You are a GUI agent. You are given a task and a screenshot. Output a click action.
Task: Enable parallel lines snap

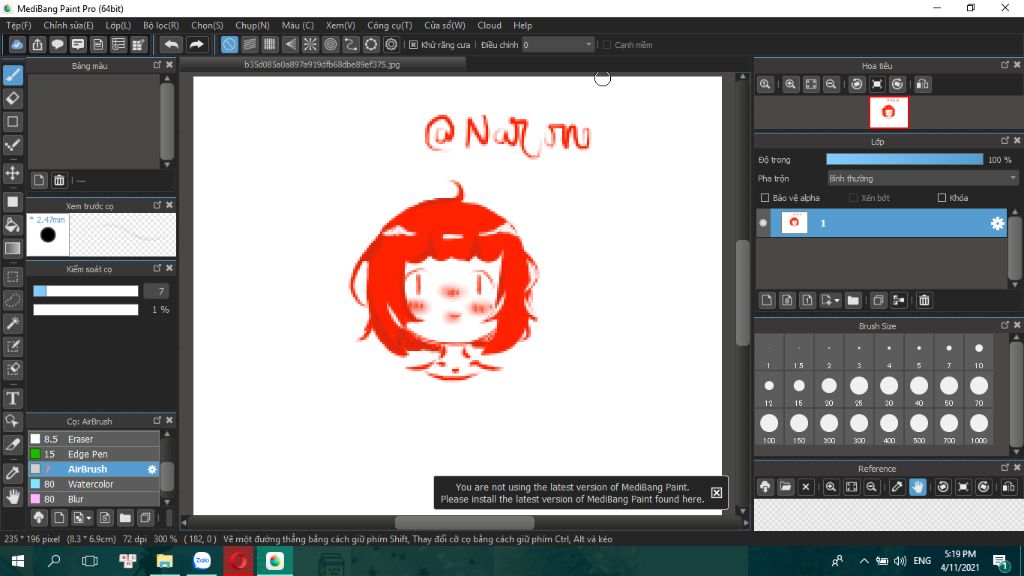249,44
